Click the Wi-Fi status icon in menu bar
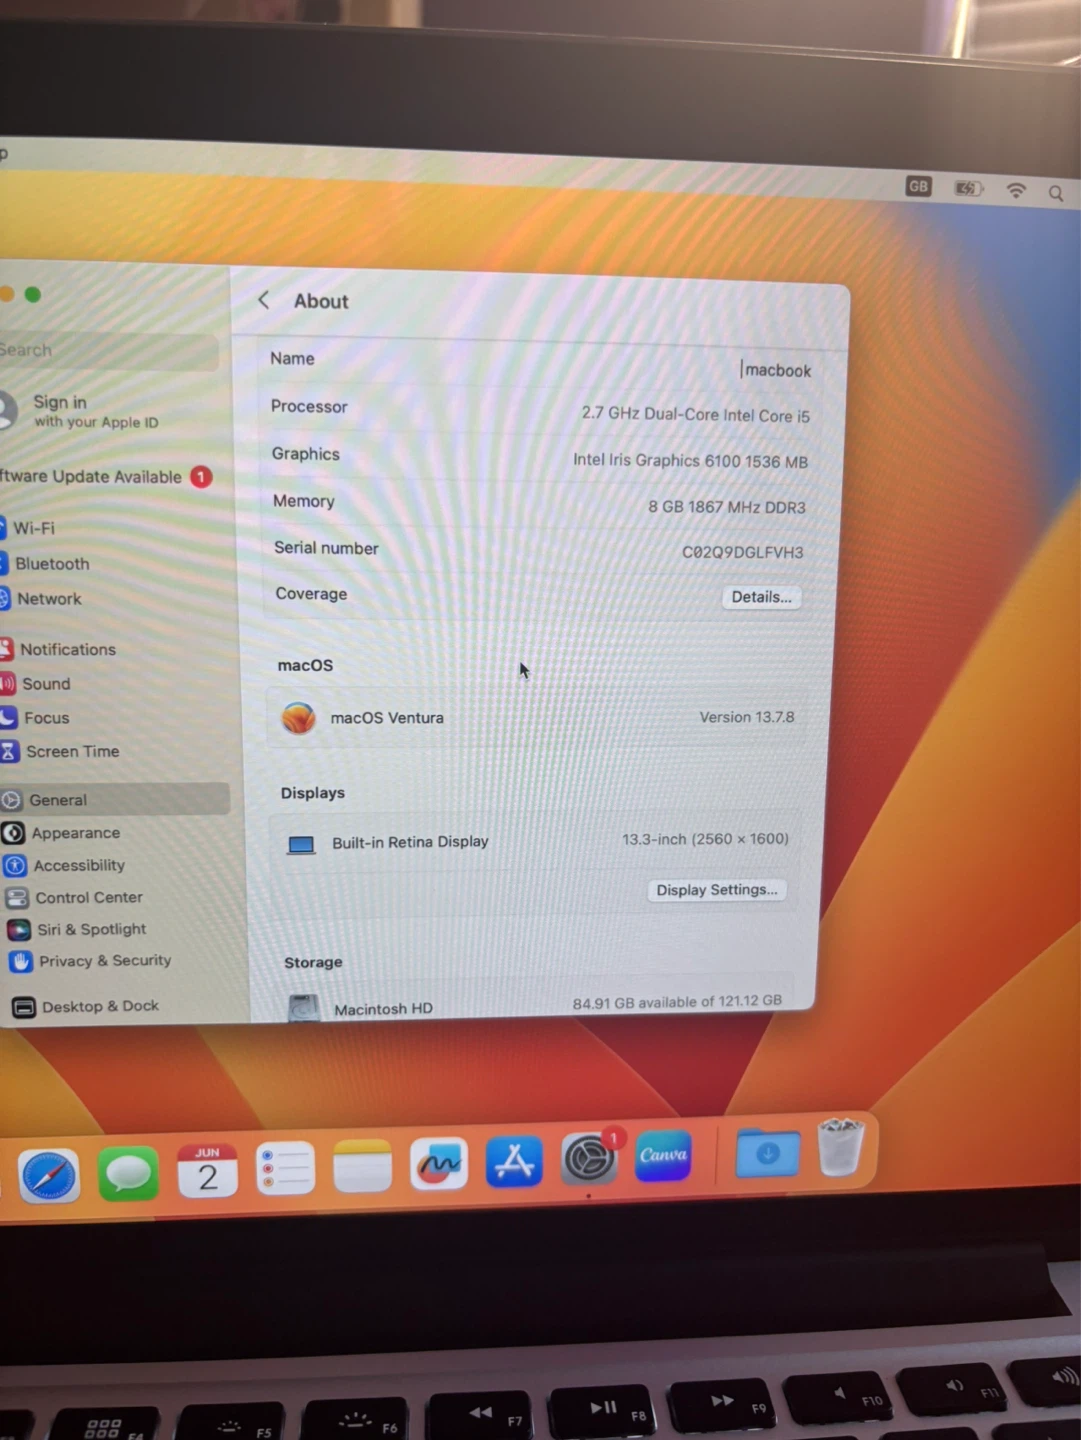 (x=1016, y=190)
